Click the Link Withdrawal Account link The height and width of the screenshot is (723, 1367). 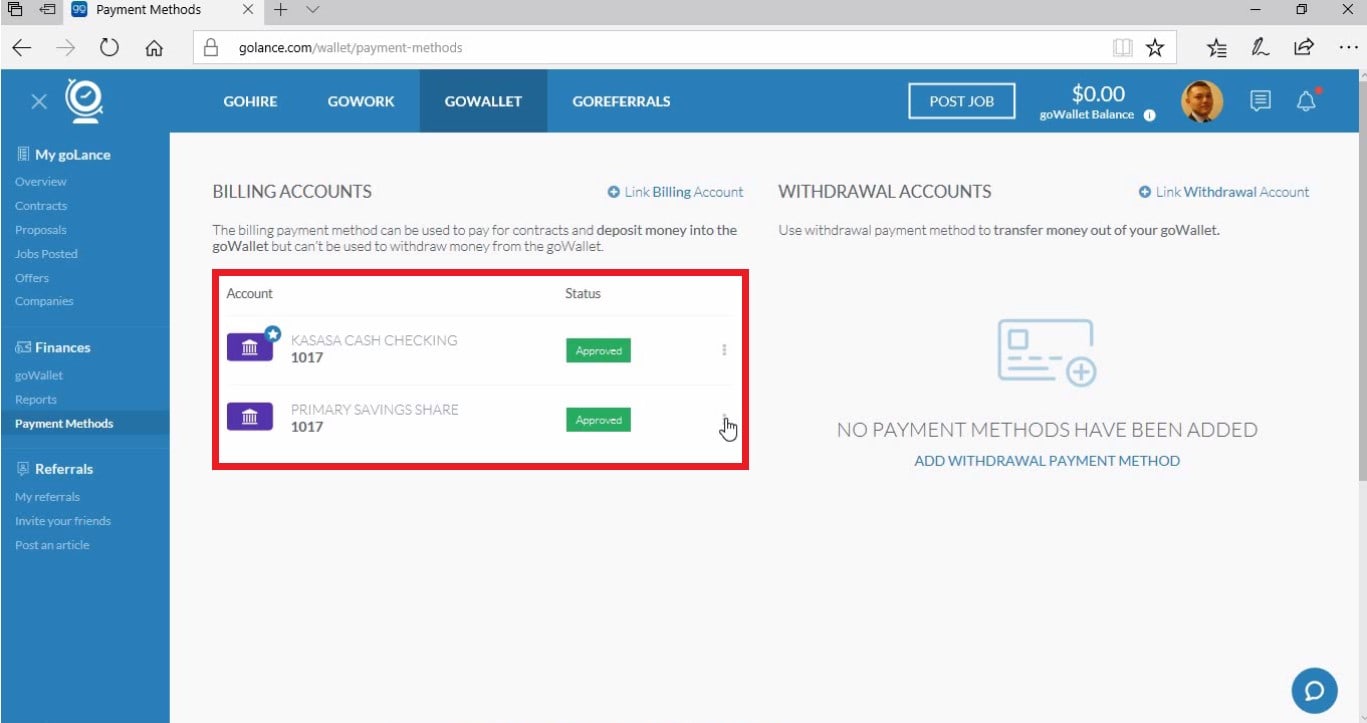[1224, 192]
